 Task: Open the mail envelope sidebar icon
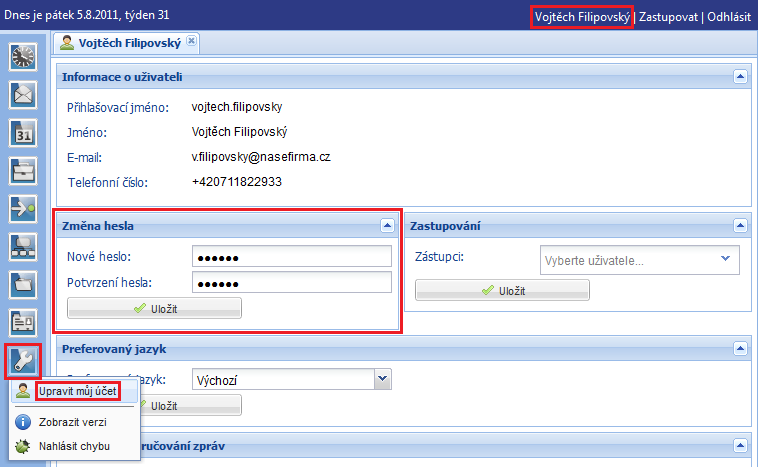pyautogui.click(x=22, y=95)
